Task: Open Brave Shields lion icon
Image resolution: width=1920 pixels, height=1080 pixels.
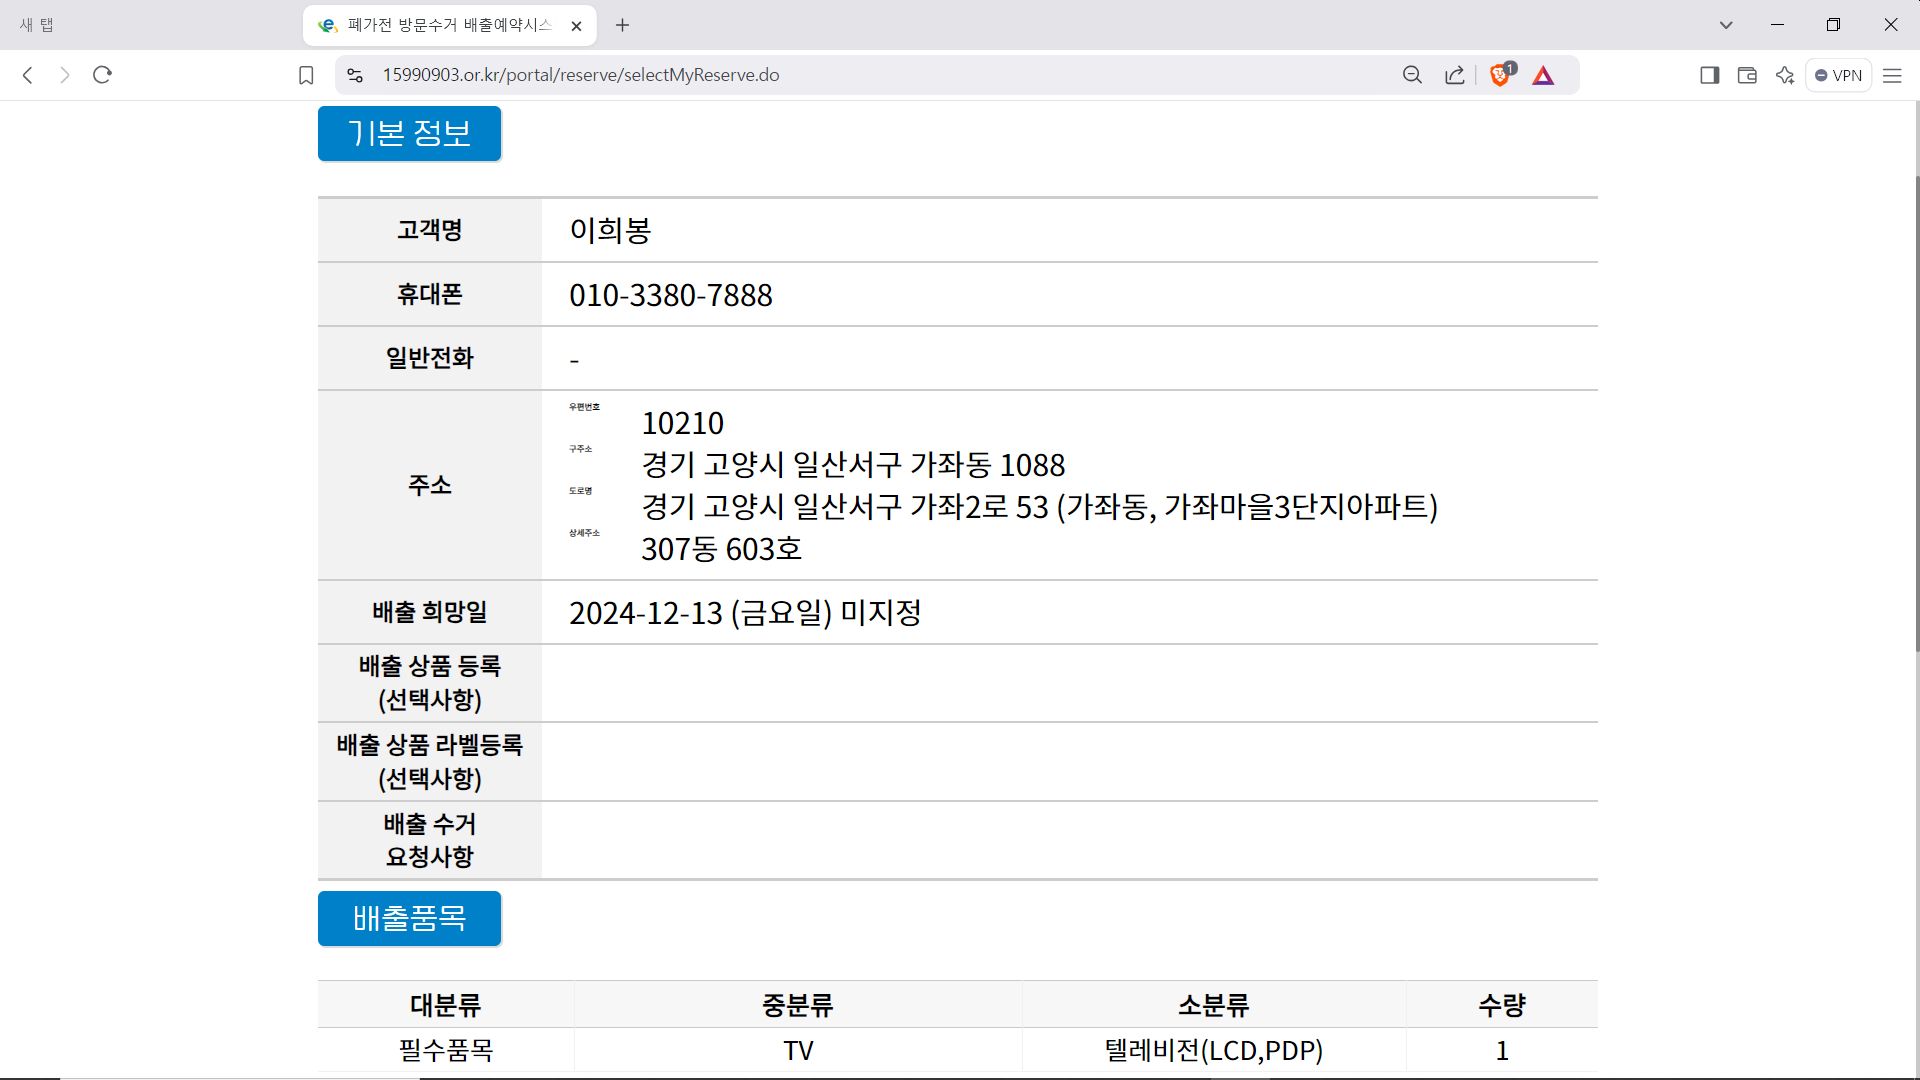Action: [1500, 75]
